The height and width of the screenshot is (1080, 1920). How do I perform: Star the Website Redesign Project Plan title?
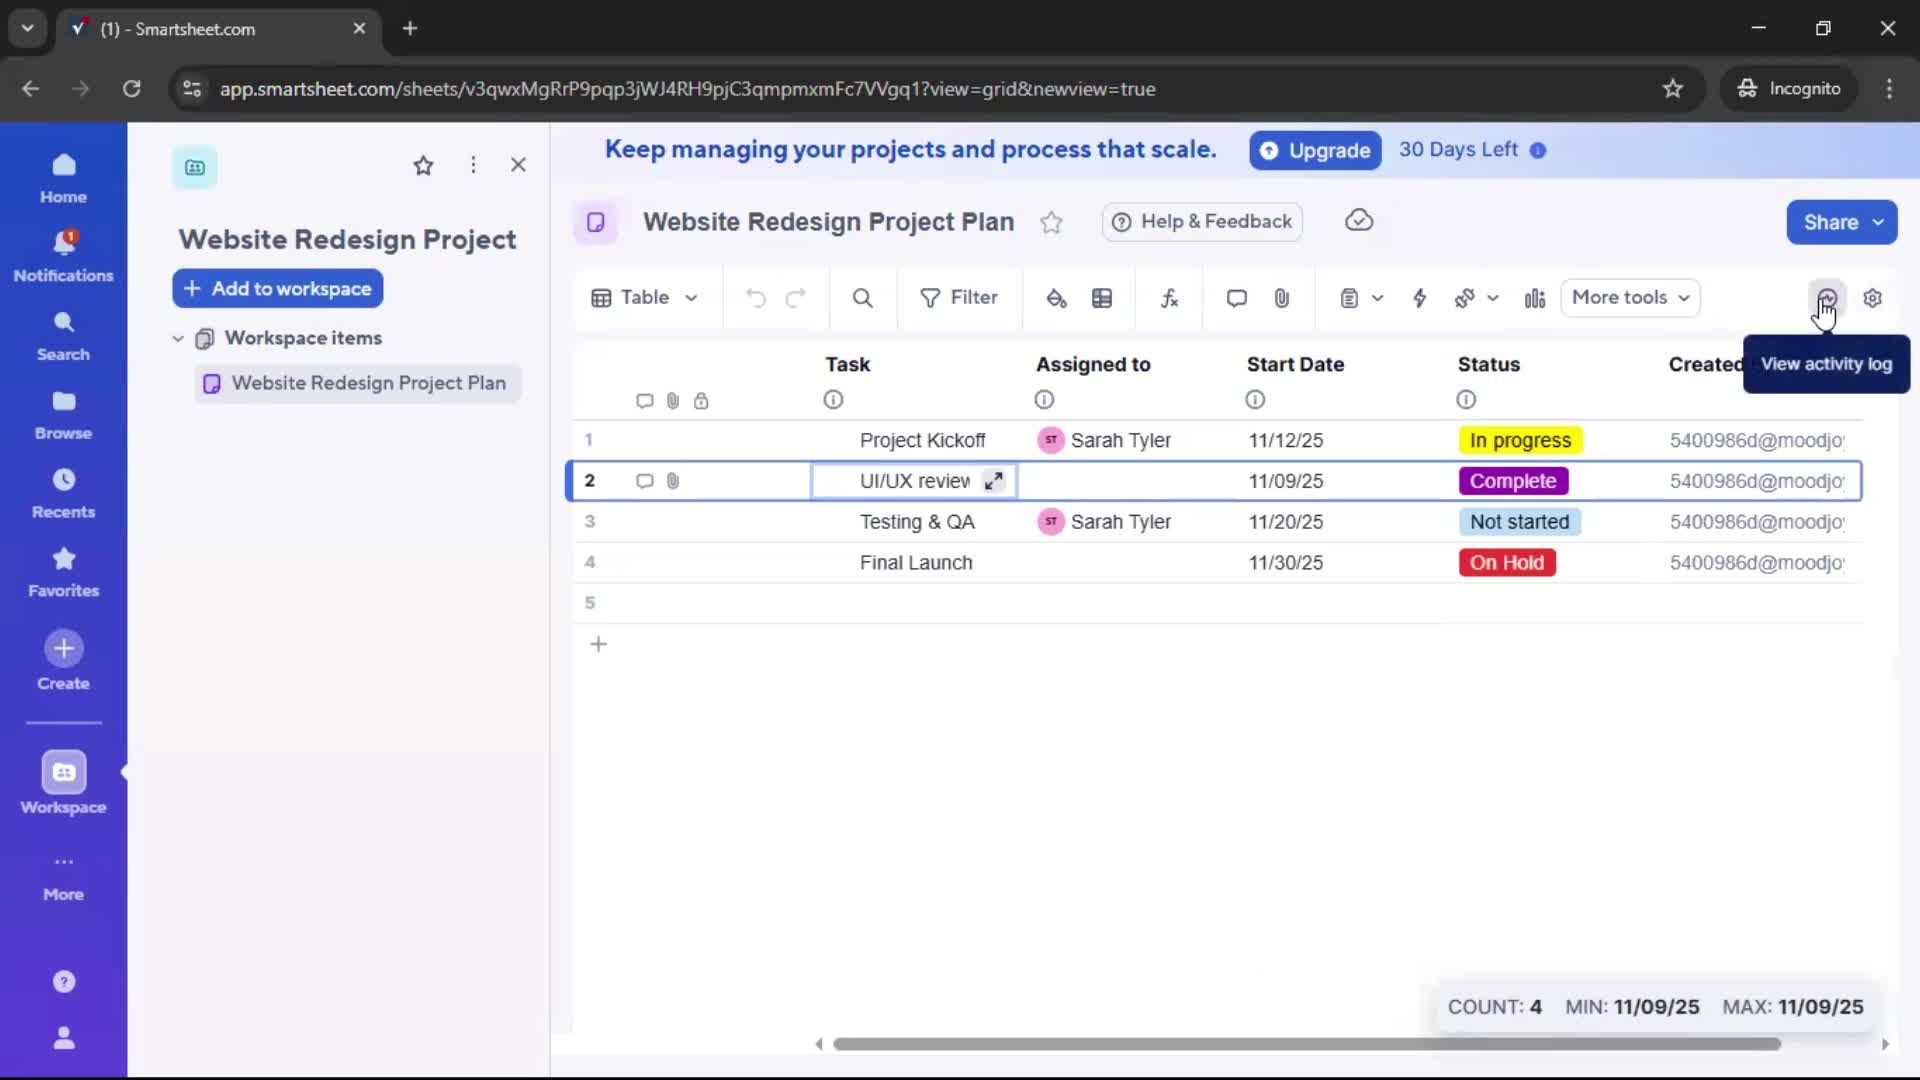coord(1052,222)
